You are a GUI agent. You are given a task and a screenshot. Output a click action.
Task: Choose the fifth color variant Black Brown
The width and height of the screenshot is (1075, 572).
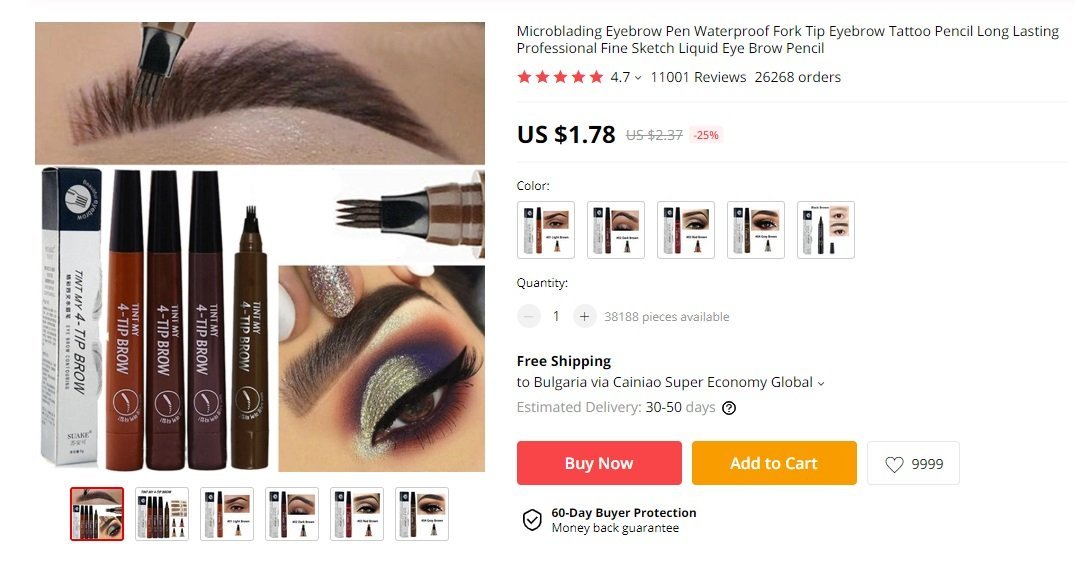[x=825, y=230]
